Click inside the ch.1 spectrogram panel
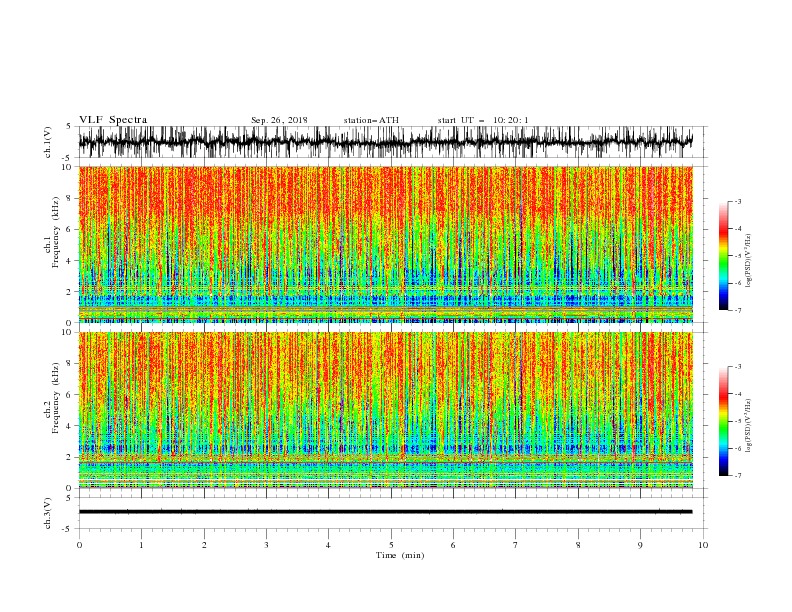The height and width of the screenshot is (612, 792). 385,244
